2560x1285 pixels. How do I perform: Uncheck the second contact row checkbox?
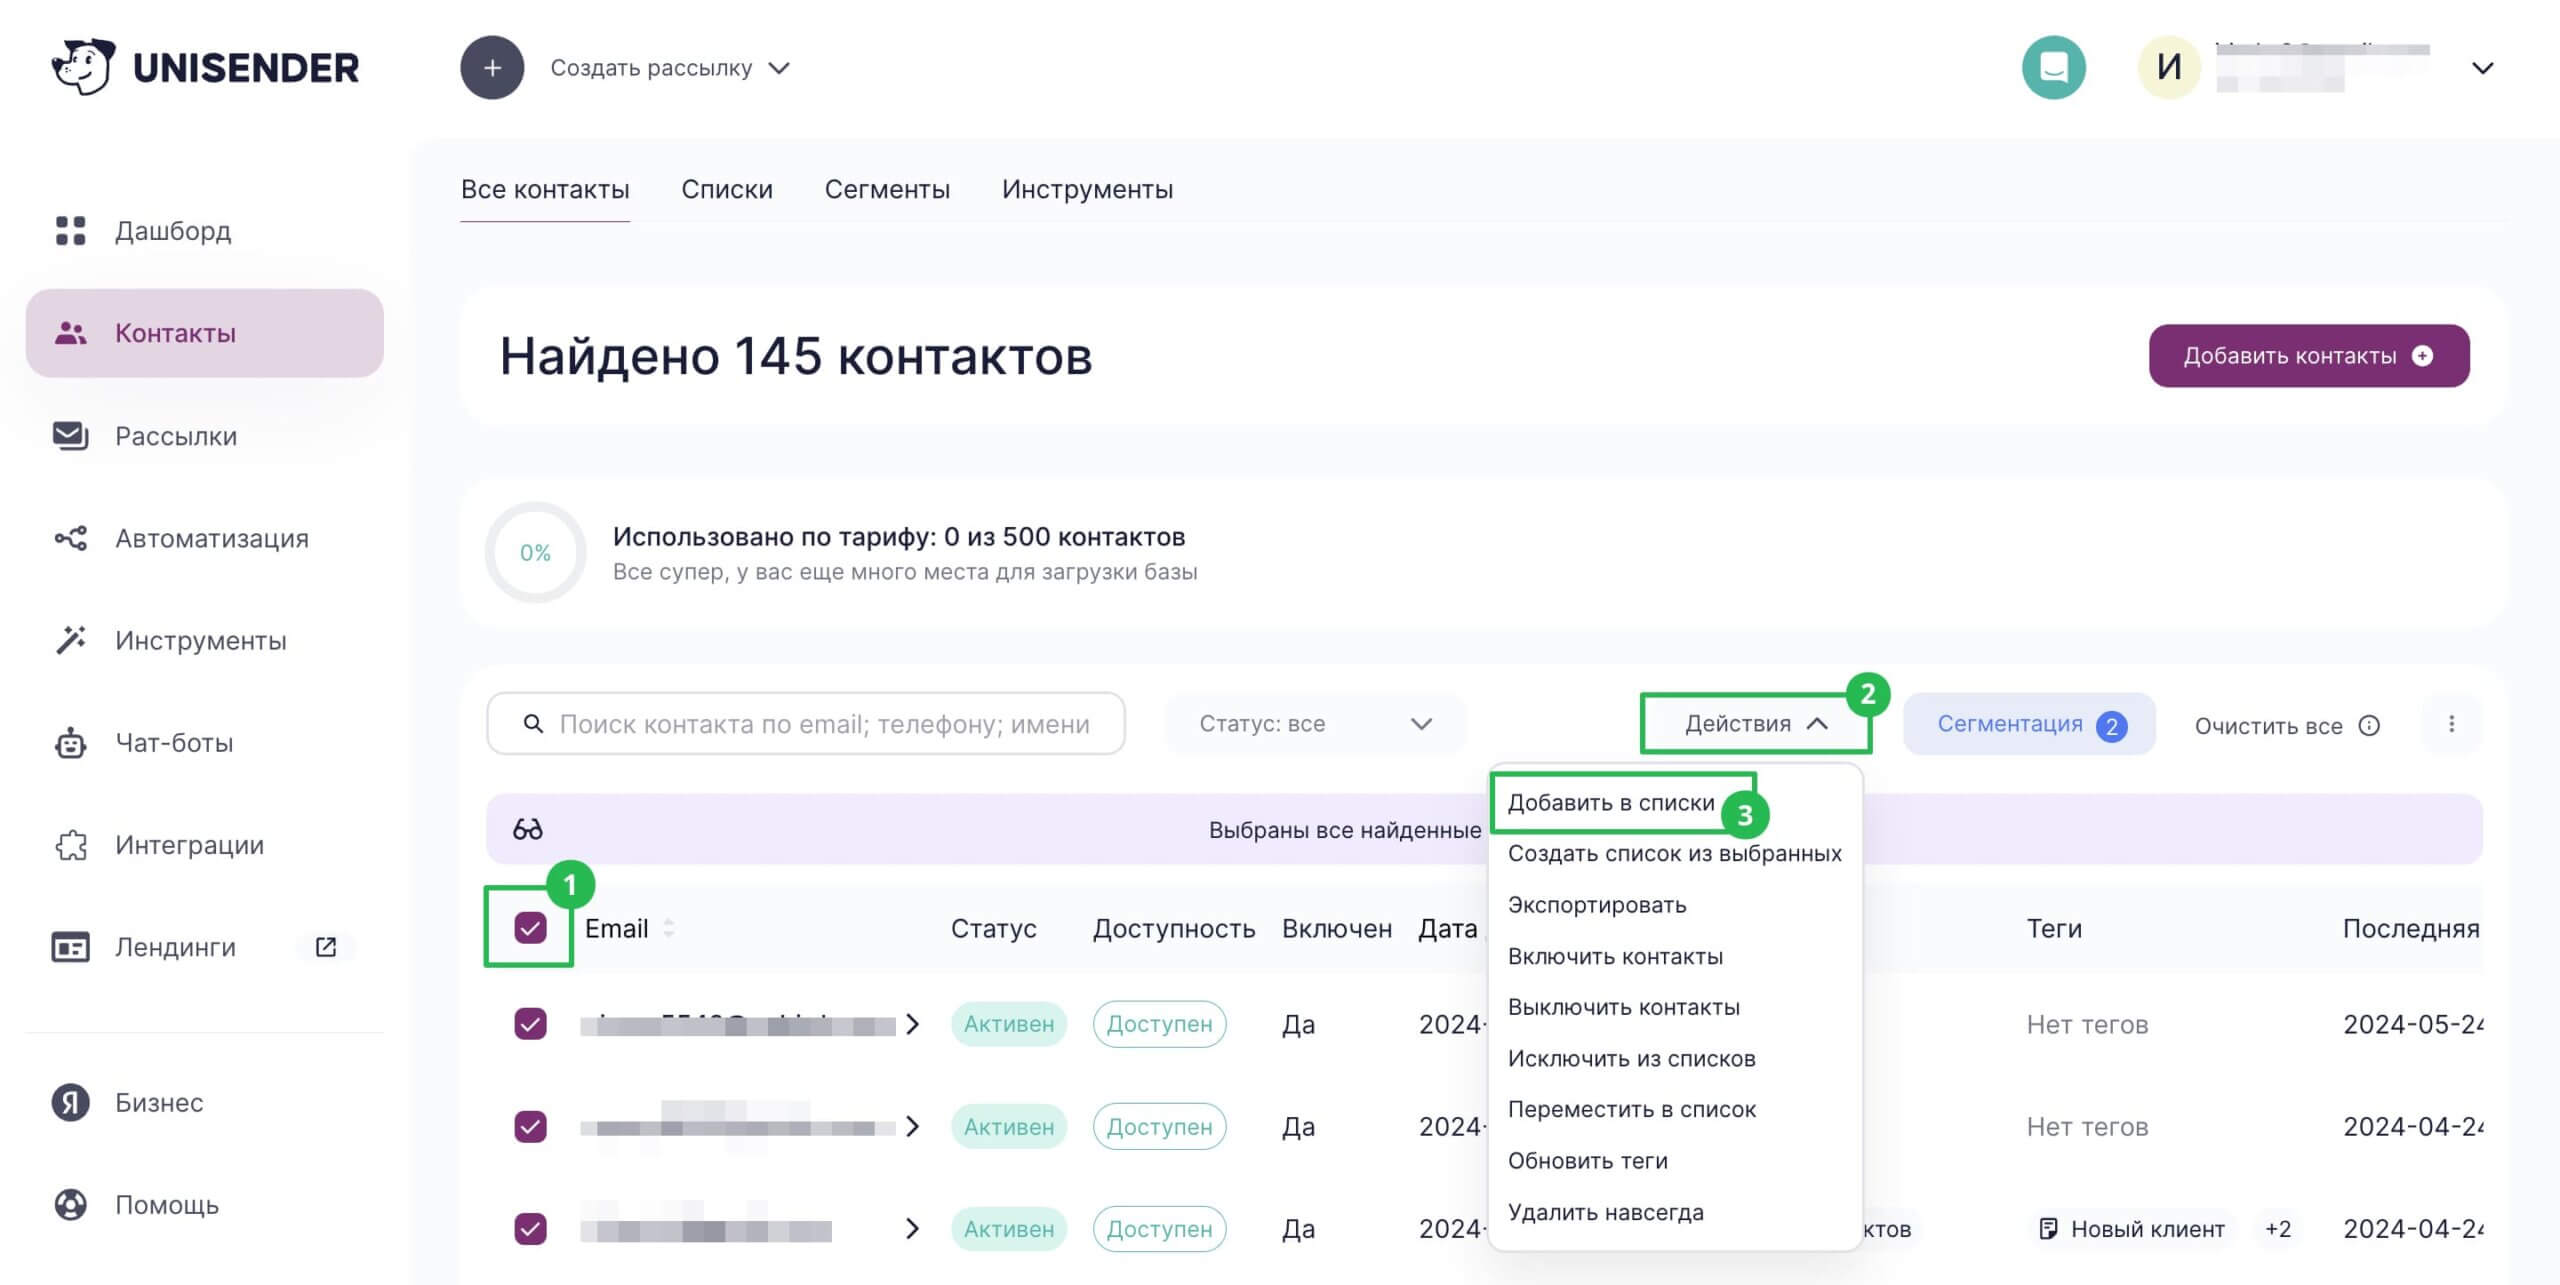(x=530, y=1126)
